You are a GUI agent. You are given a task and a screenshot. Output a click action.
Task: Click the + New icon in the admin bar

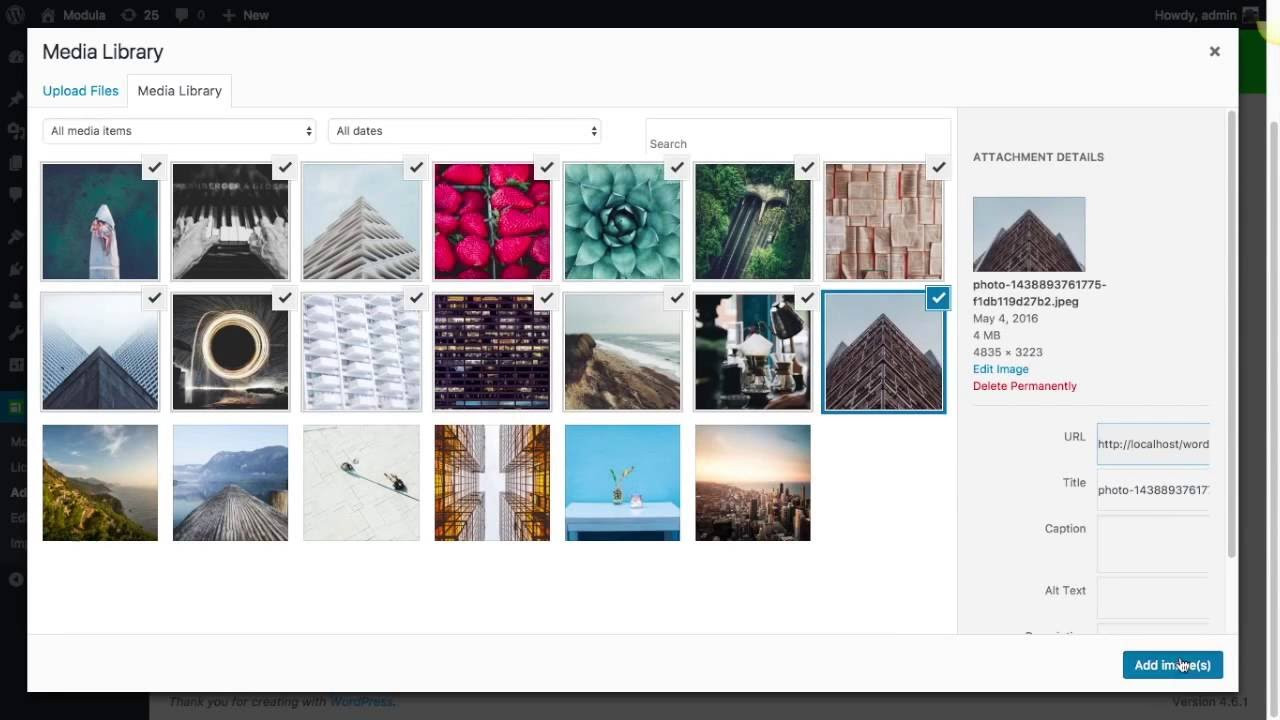tap(228, 15)
